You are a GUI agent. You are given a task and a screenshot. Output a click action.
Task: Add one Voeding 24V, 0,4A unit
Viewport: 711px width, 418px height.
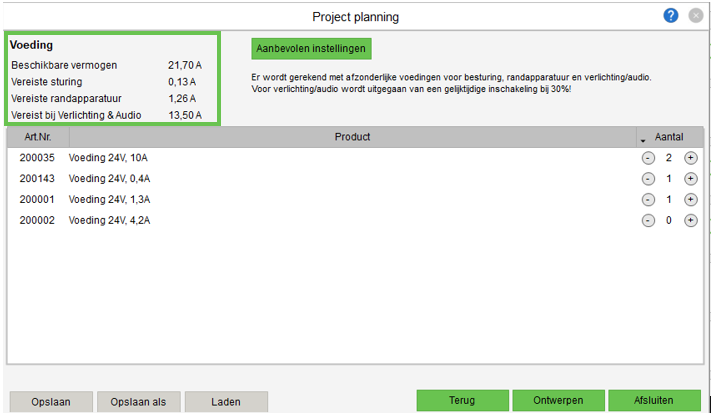coord(690,179)
